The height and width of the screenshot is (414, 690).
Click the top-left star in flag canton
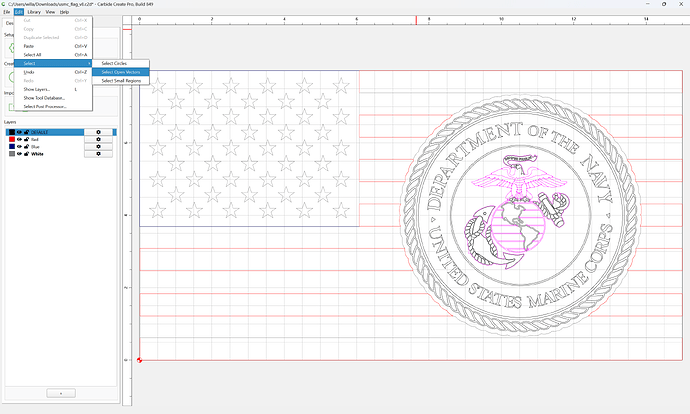tap(158, 85)
